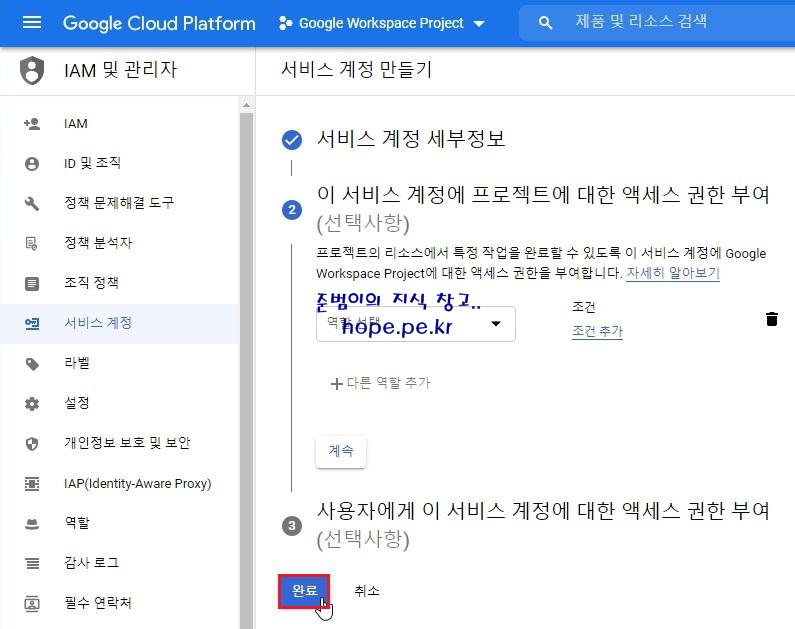
Task: Click the project selector hexagon icon
Action: [x=285, y=23]
